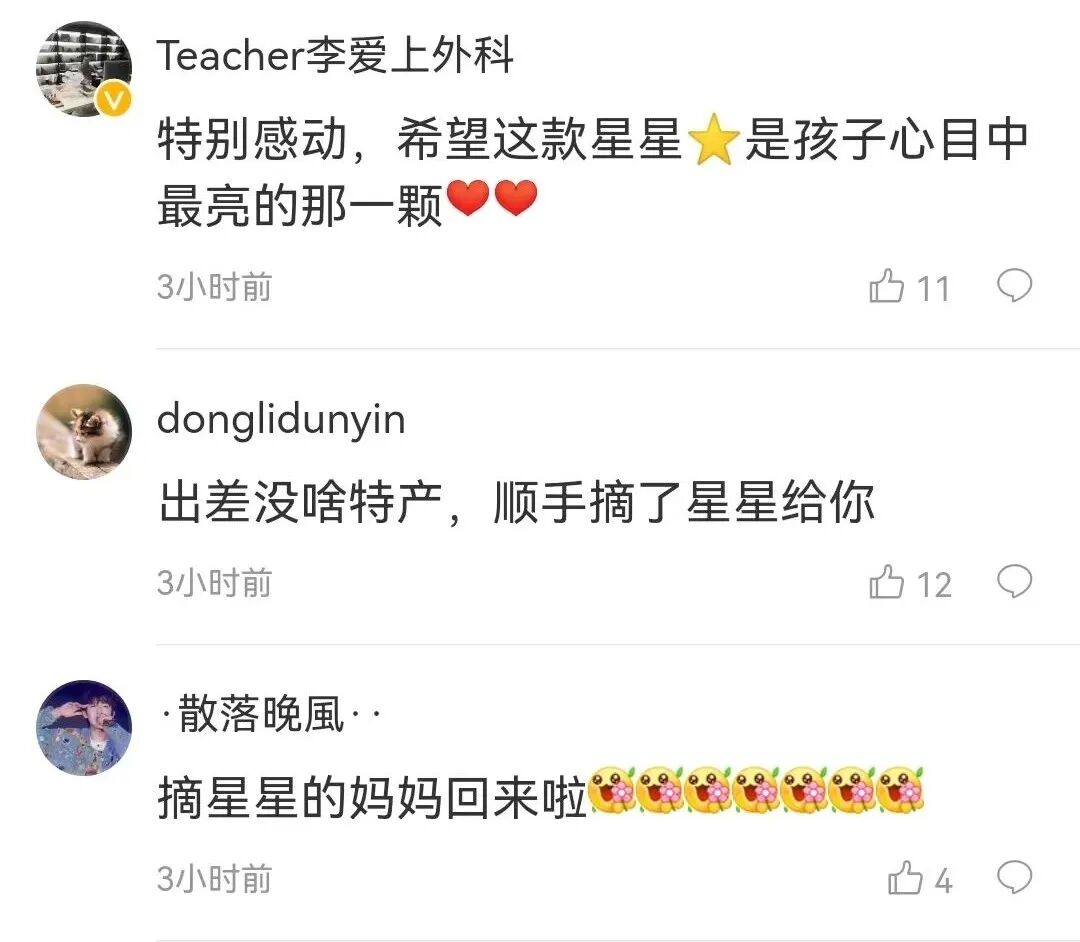Image resolution: width=1080 pixels, height=942 pixels.
Task: Tap the flower-face emoji row
Action: point(756,791)
